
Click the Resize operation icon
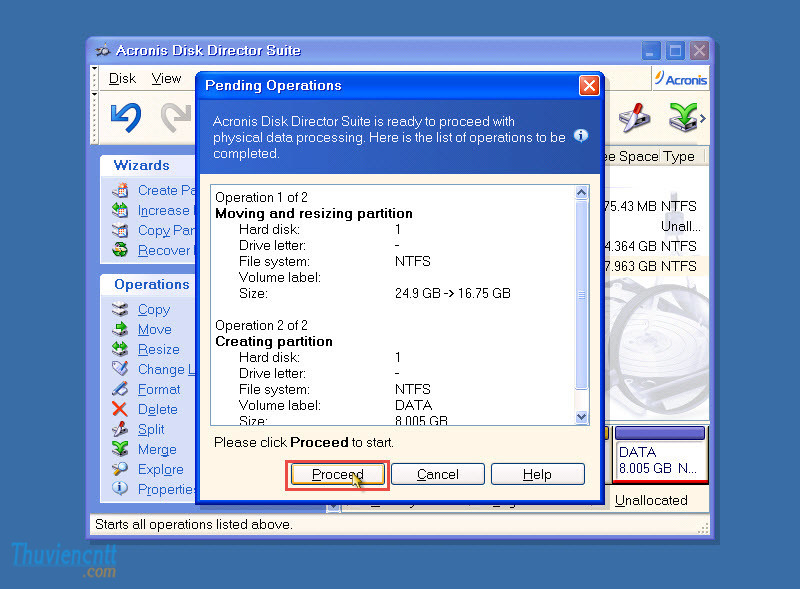click(120, 349)
